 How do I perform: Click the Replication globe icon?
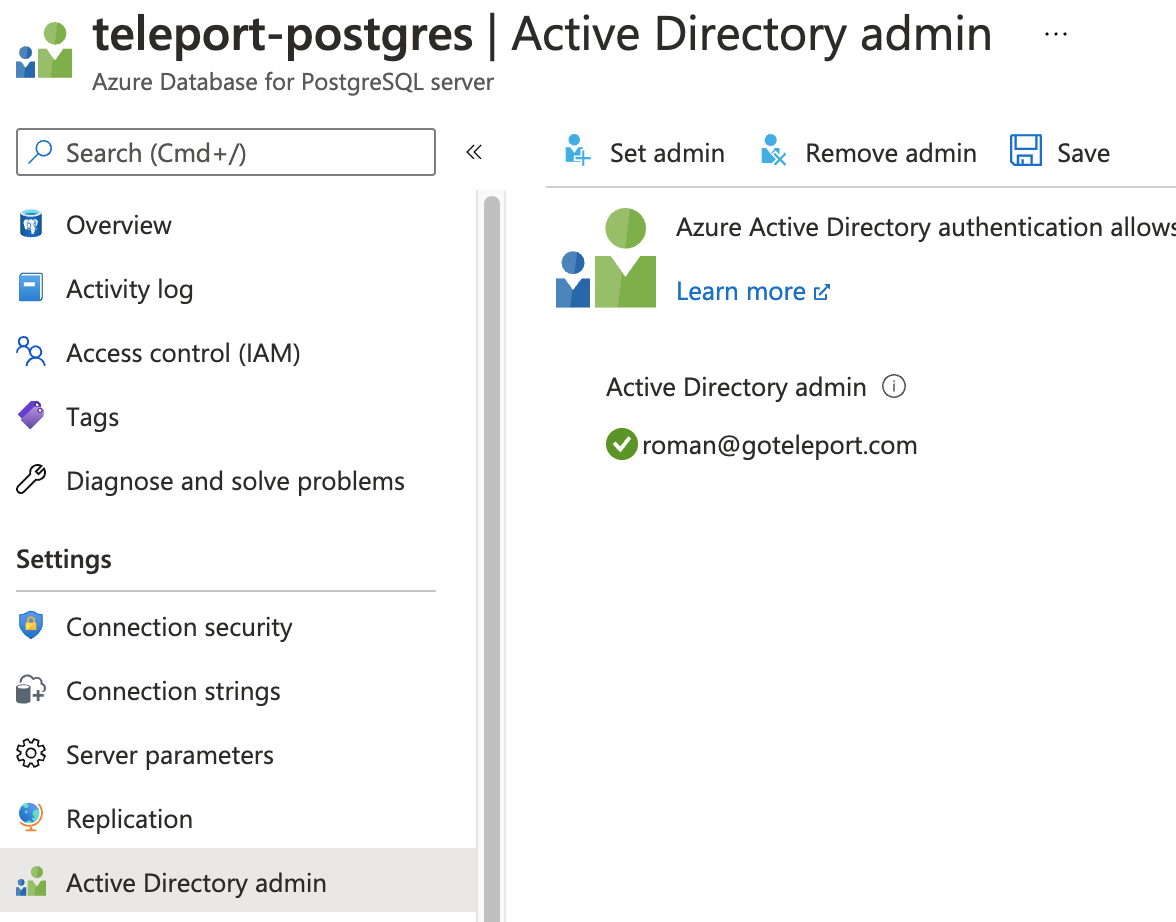31,818
